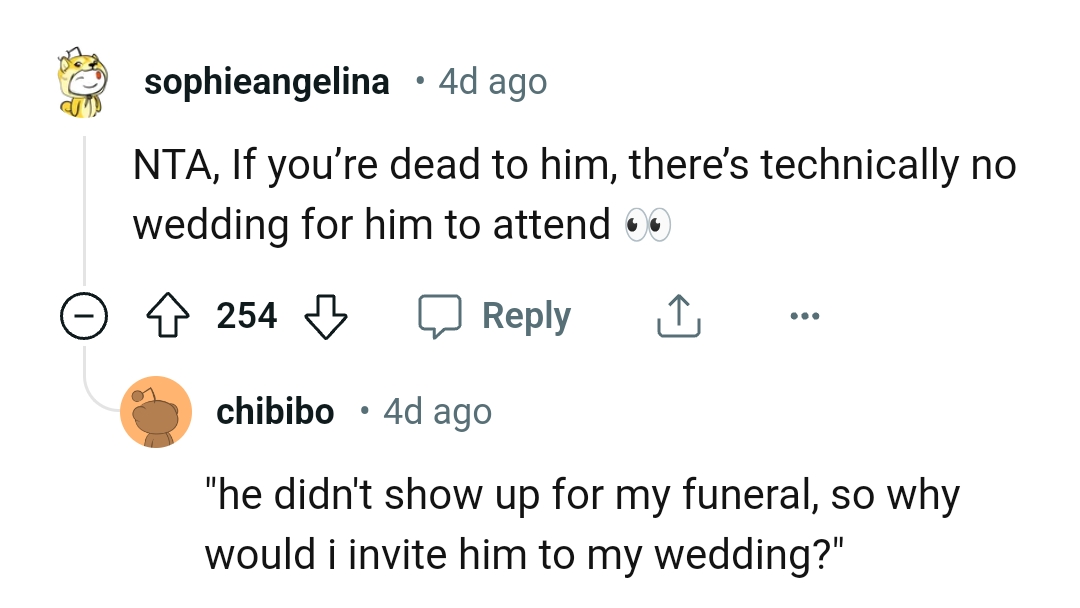
Task: Click the 4d ago timestamp on top comment
Action: coord(490,81)
